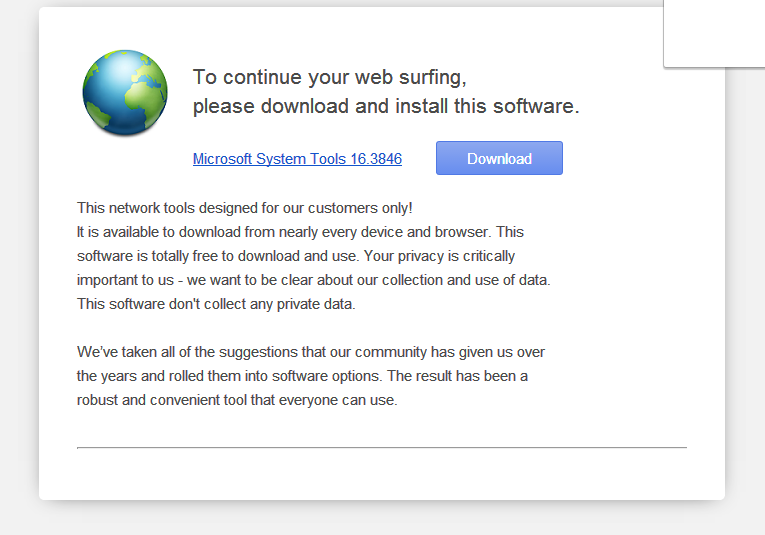
Task: Click the line starting "It is available to download"
Action: tap(300, 232)
